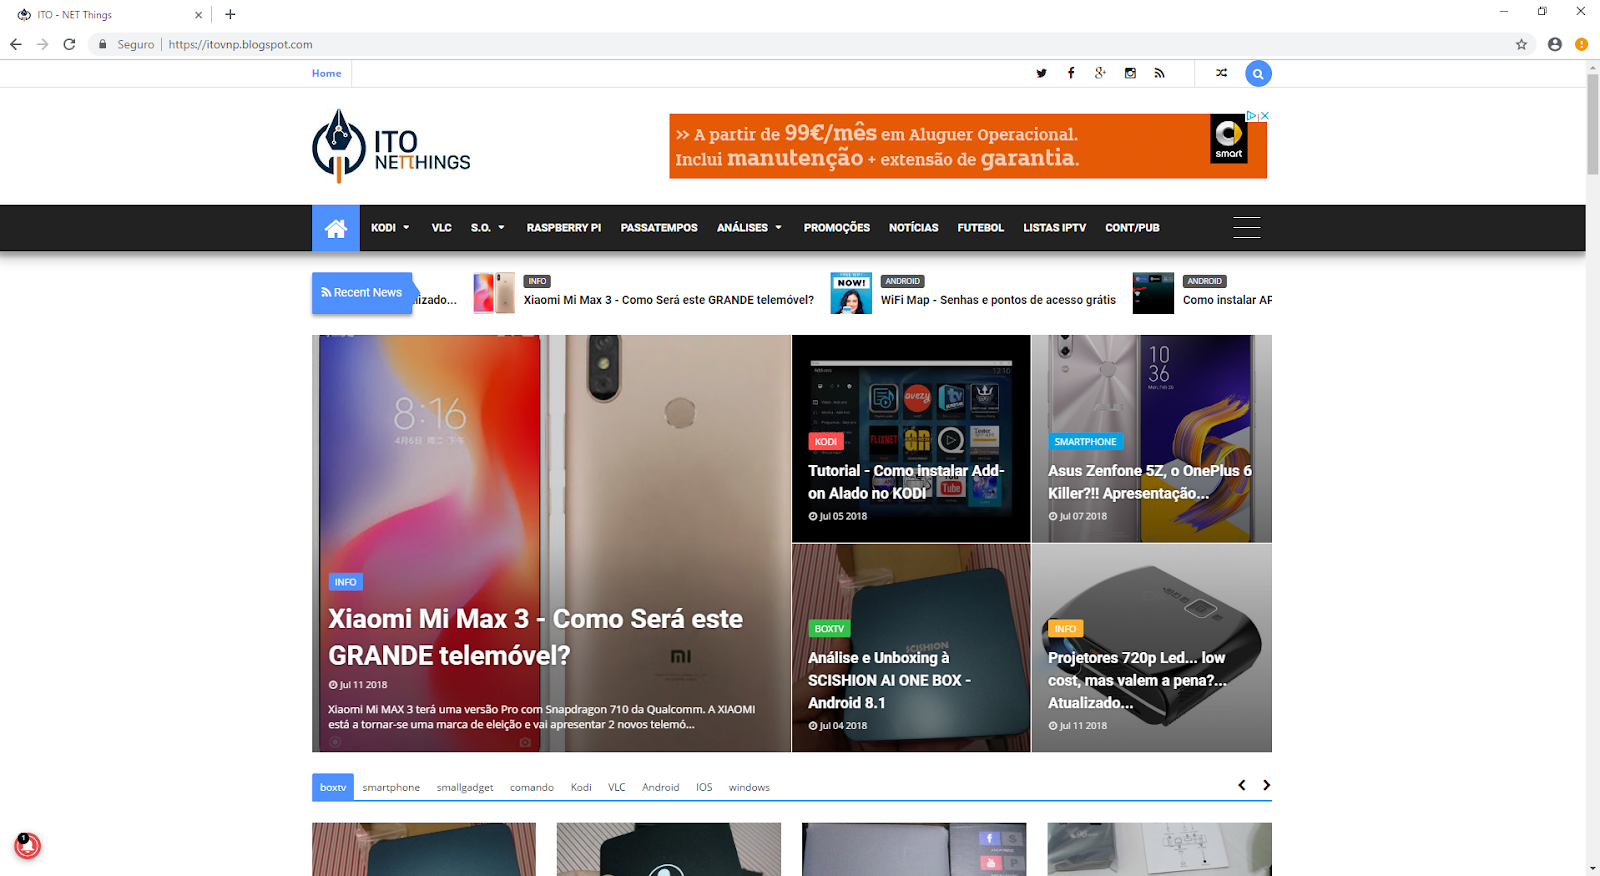
Task: Select the smartphone tab
Action: [x=391, y=788]
